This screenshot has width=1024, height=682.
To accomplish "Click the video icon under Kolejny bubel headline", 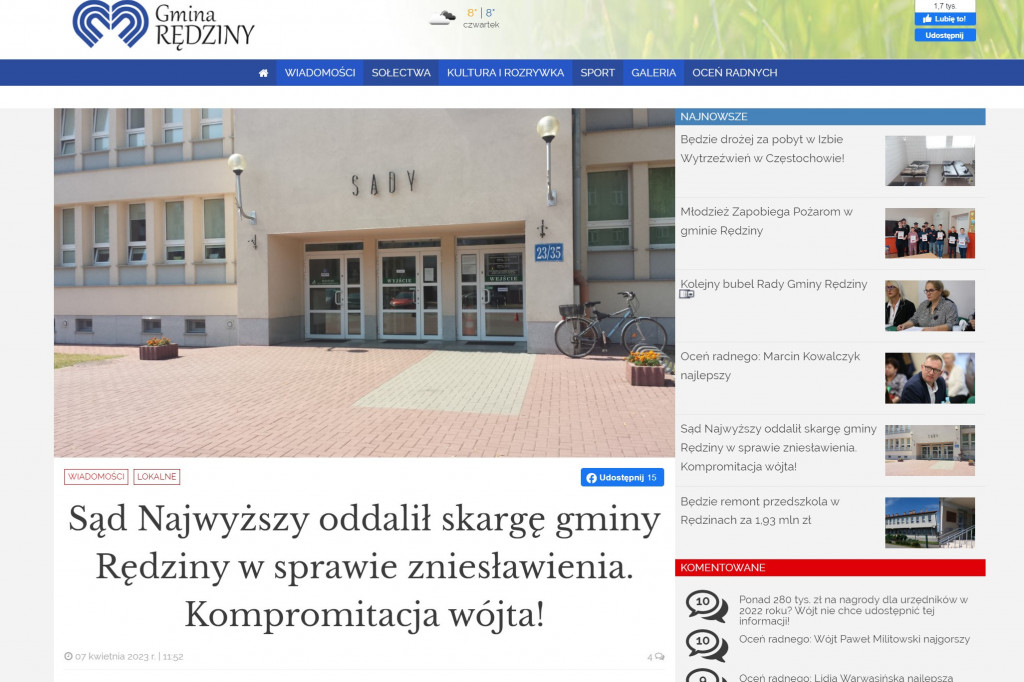I will (686, 294).
